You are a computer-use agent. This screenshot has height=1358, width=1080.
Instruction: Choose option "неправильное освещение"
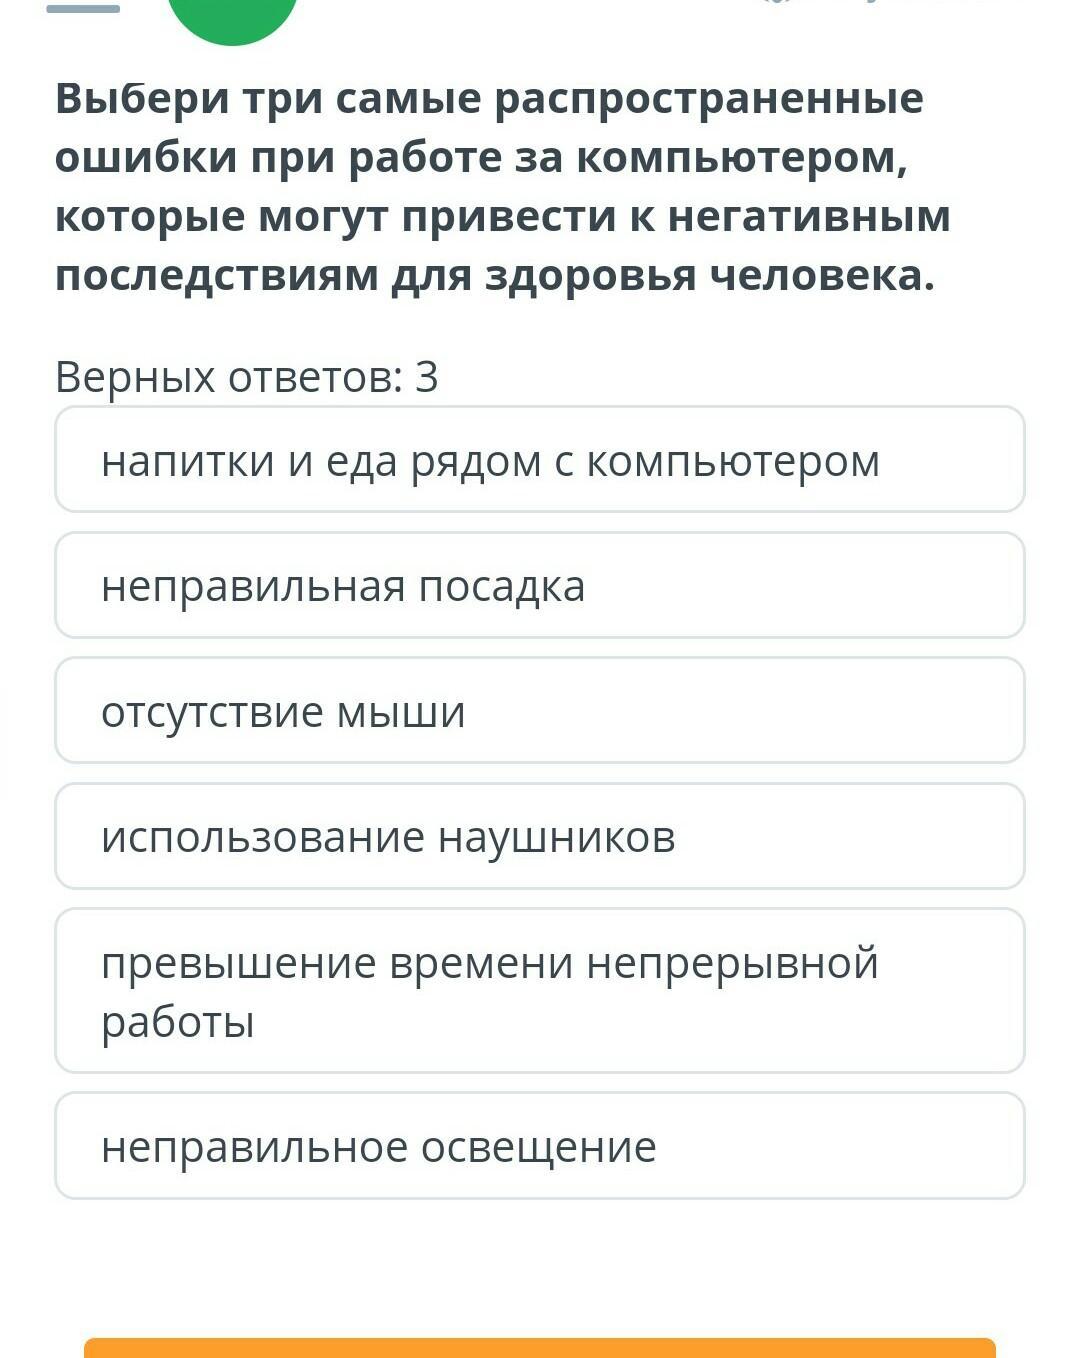click(540, 1145)
